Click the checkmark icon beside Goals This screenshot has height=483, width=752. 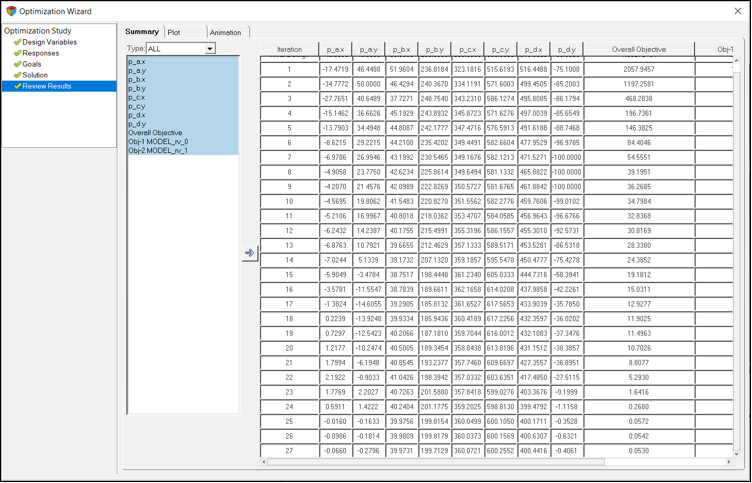click(17, 64)
